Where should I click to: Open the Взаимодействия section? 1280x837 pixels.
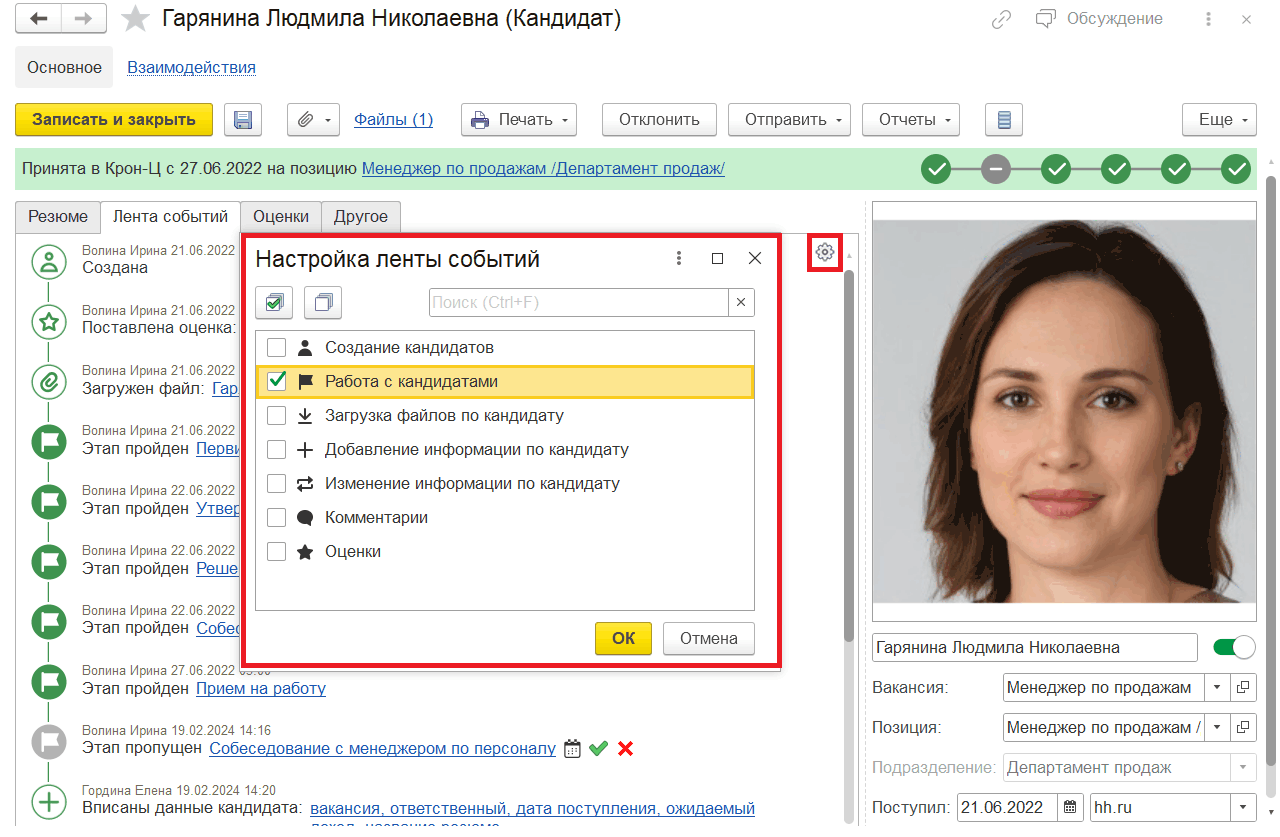point(191,68)
